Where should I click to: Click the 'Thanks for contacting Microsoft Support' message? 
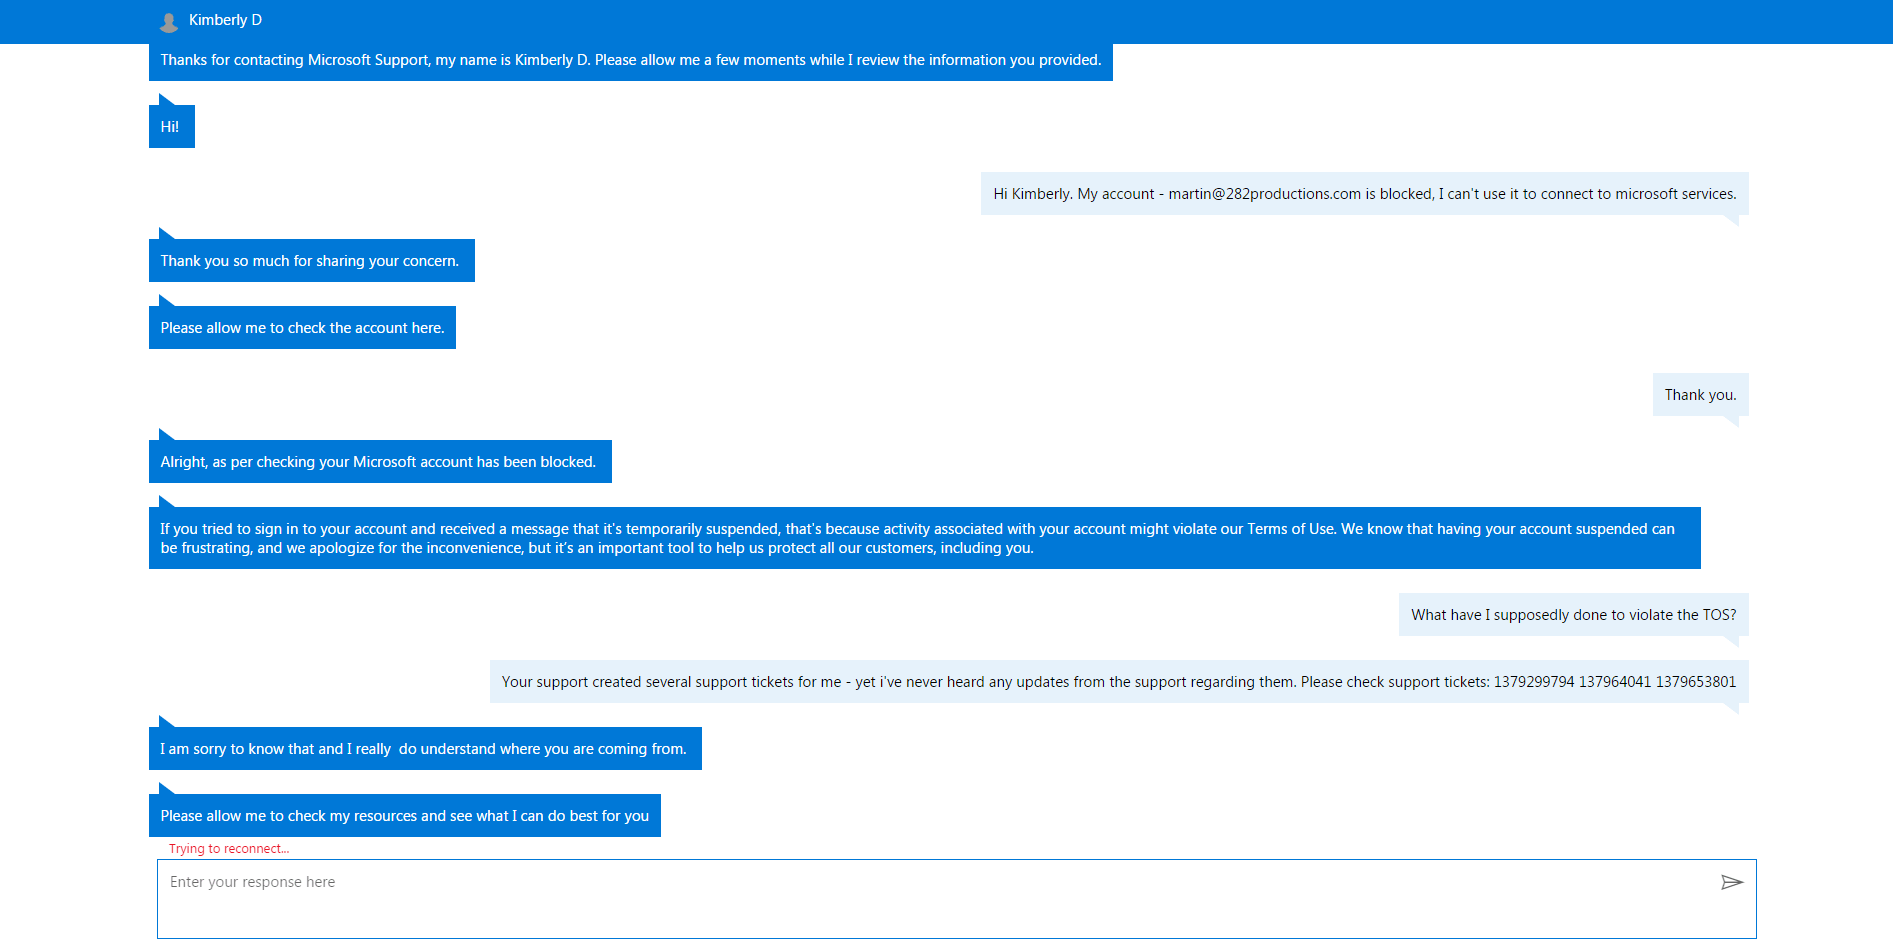click(631, 61)
